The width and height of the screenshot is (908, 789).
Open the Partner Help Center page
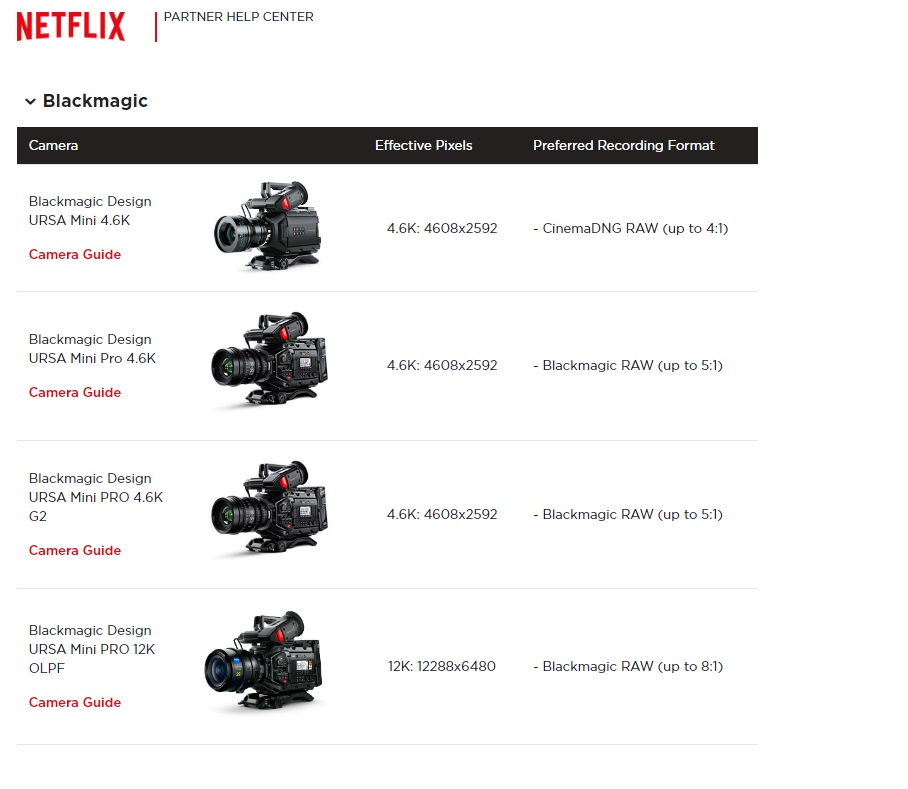238,17
